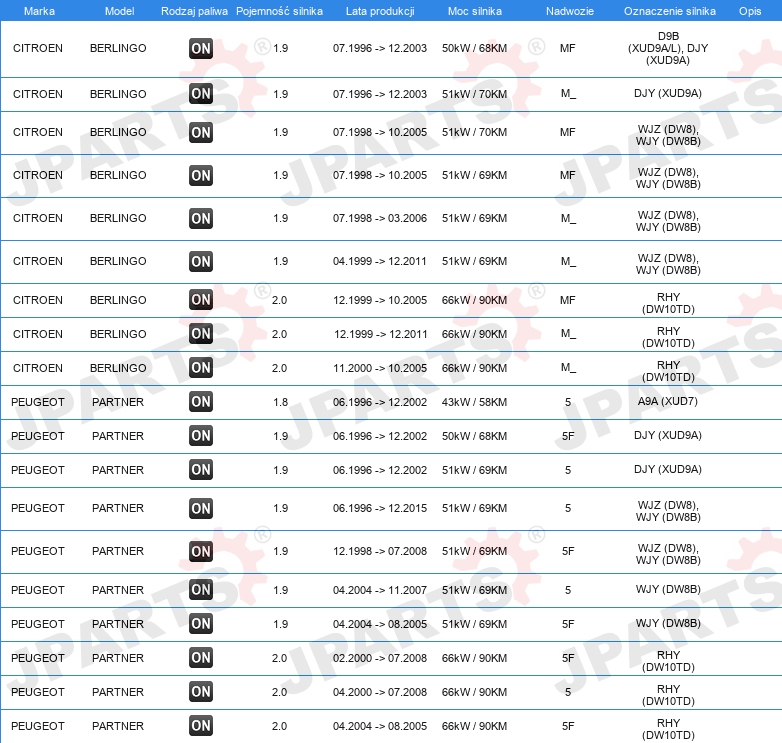Image resolution: width=782 pixels, height=743 pixels.
Task: Click the Lata produkcji column header
Action: coord(380,11)
